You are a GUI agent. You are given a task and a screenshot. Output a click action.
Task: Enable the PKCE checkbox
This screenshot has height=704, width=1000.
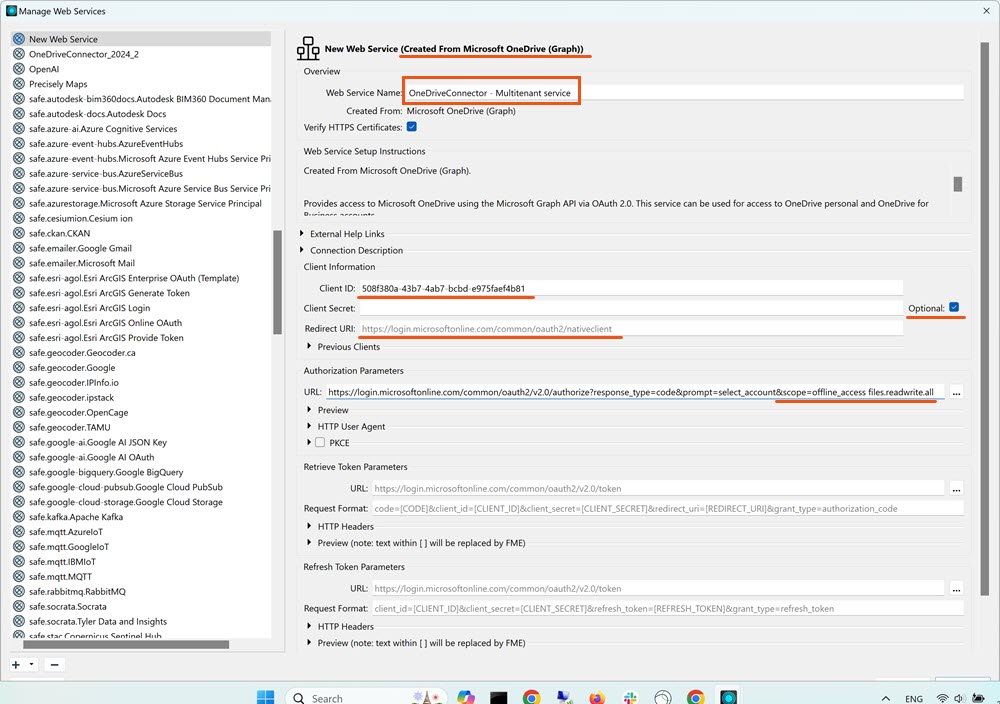click(320, 442)
